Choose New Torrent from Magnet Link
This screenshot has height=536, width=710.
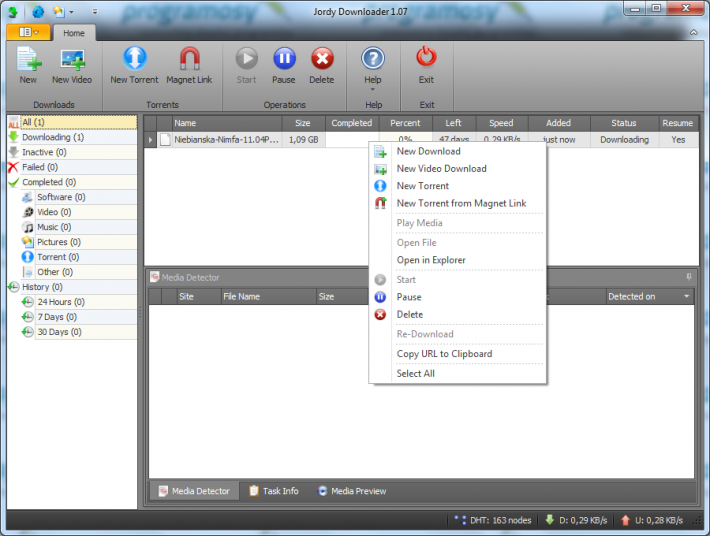457,203
